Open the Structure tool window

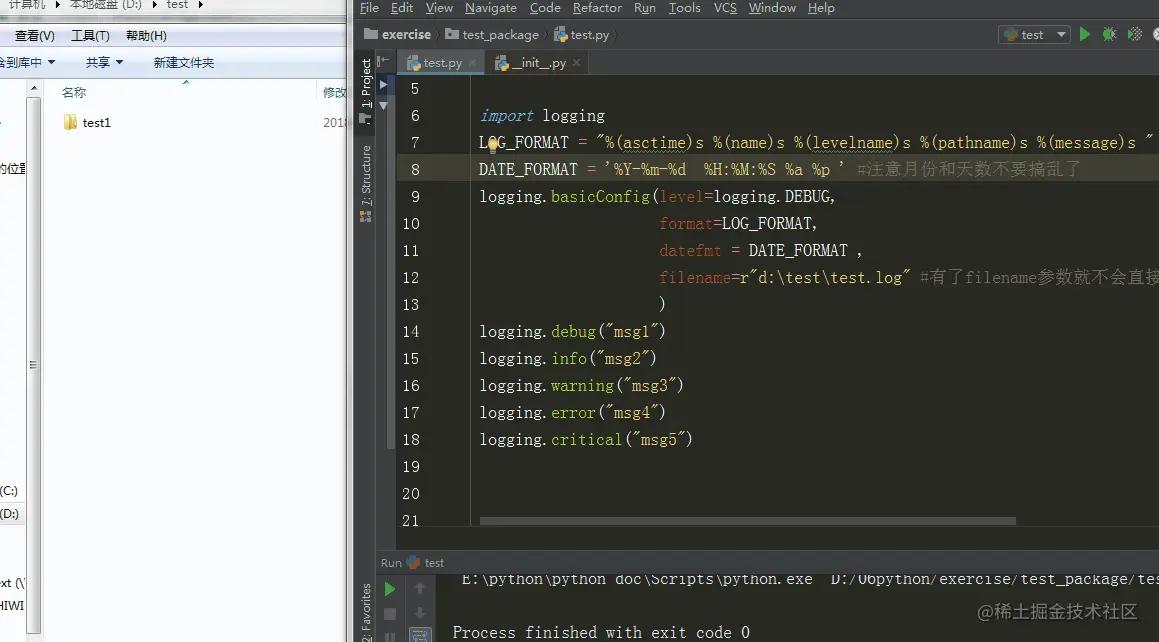coord(366,183)
